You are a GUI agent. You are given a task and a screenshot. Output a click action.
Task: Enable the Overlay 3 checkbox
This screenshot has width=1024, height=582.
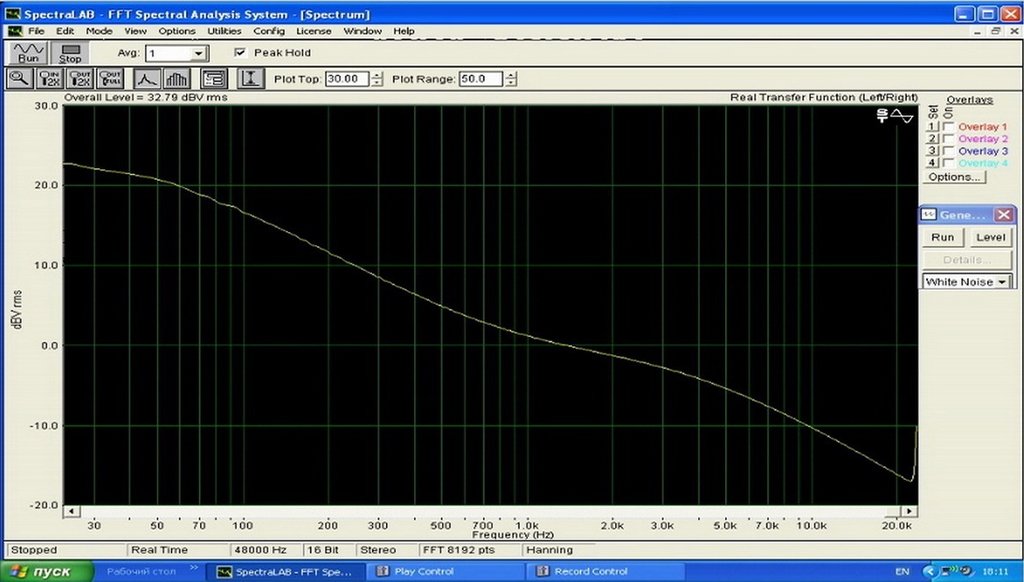(x=949, y=151)
